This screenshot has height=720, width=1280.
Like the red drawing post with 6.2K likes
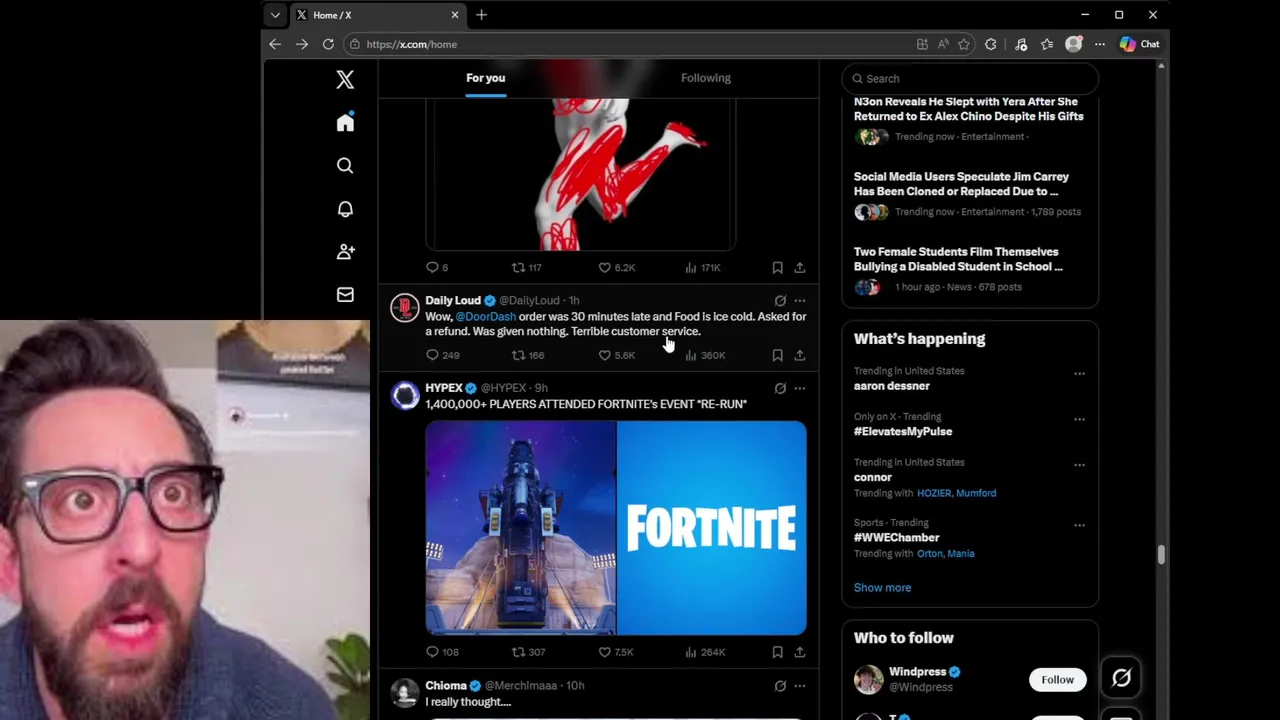click(616, 267)
